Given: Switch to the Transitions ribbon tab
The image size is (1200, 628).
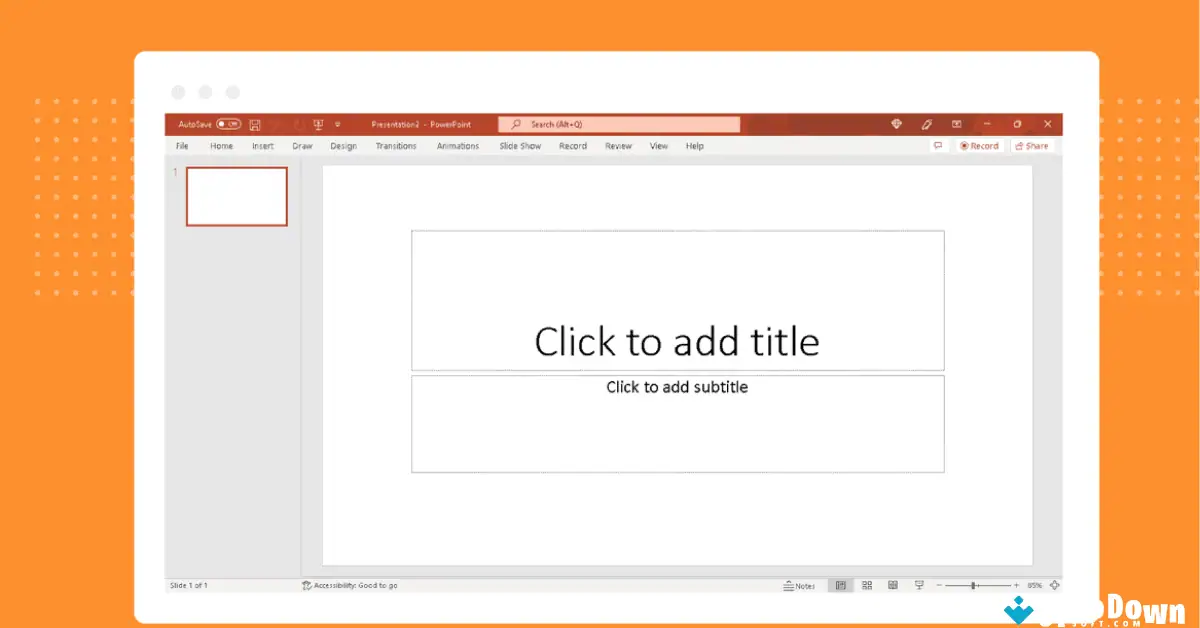Looking at the screenshot, I should 396,146.
